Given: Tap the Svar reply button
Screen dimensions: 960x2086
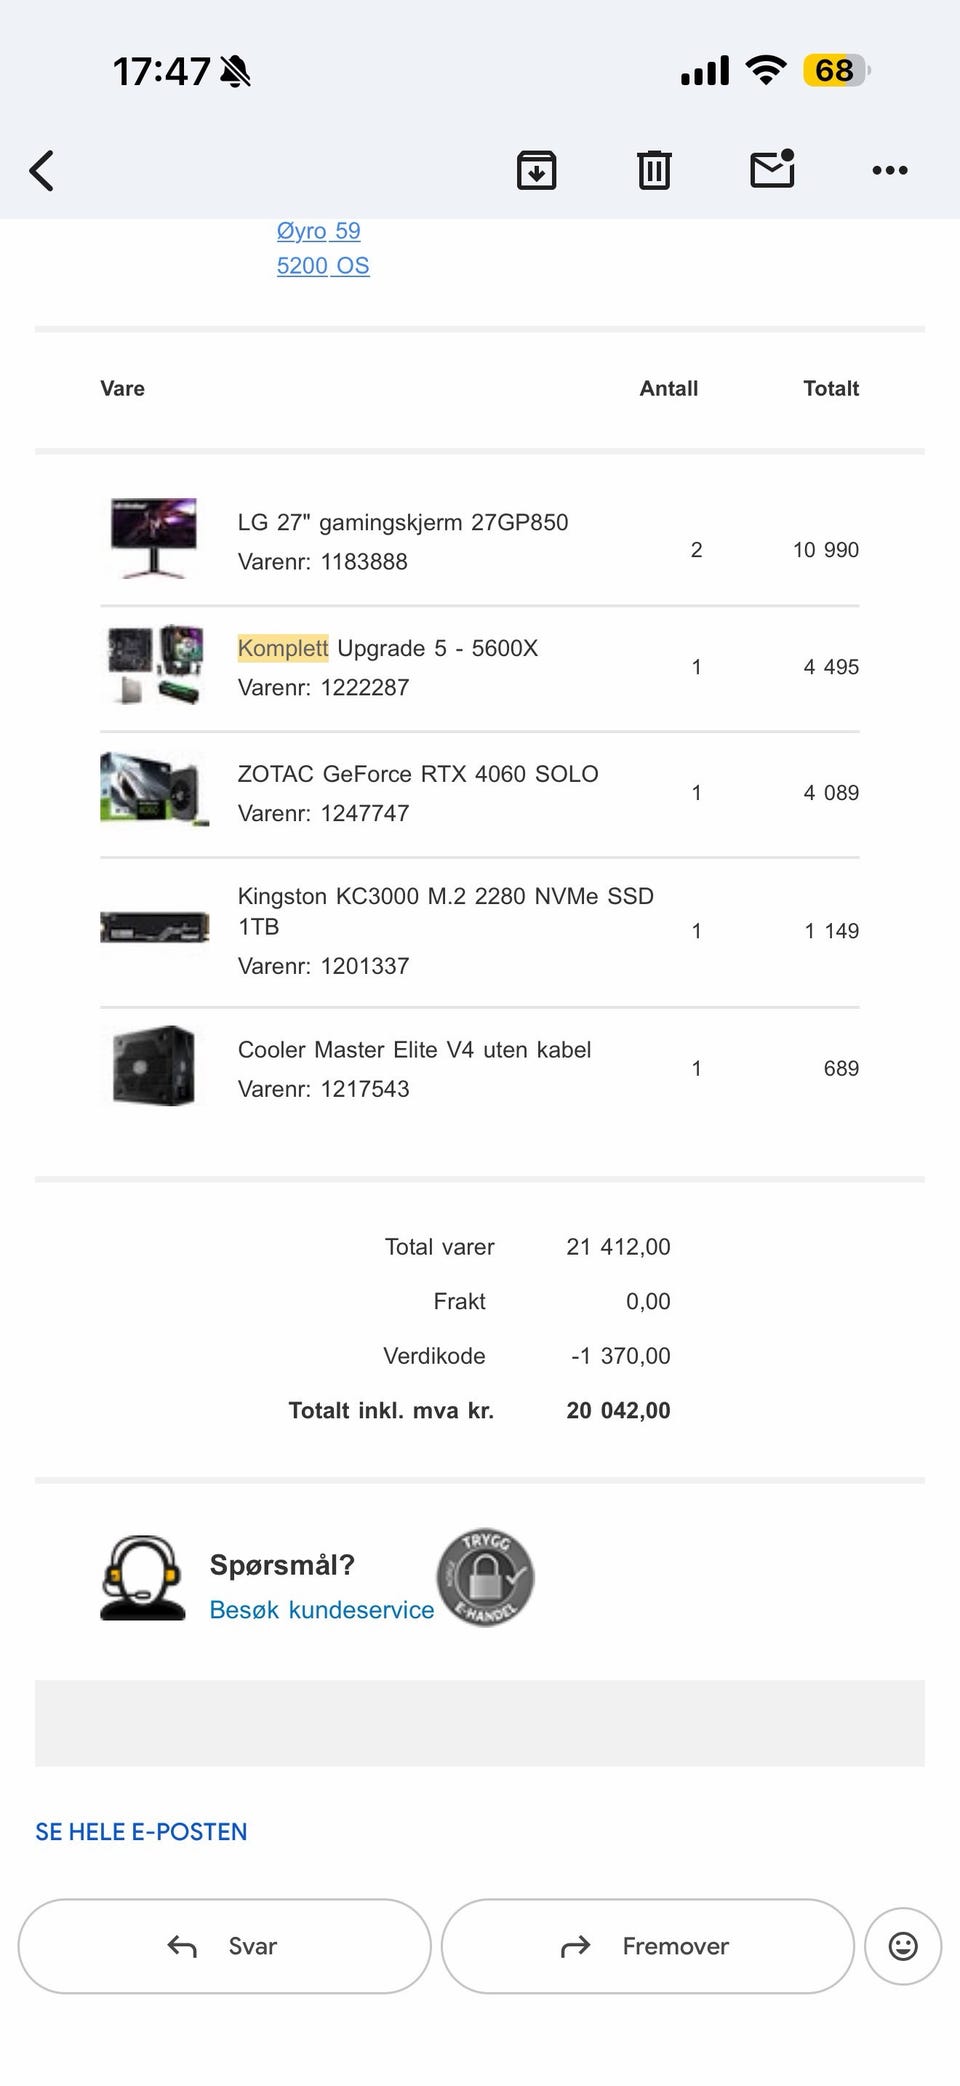Looking at the screenshot, I should click(x=224, y=1946).
